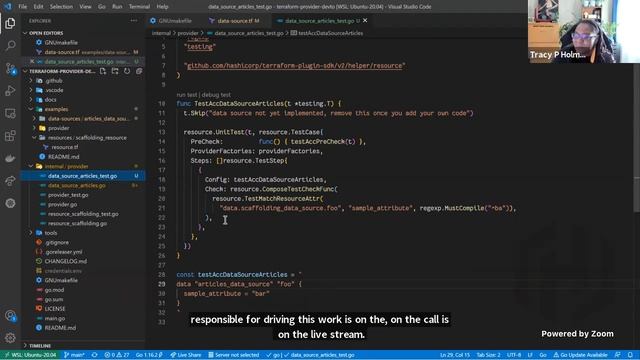Click Server not selected status item
This screenshot has height=360, width=640.
[x=233, y=355]
